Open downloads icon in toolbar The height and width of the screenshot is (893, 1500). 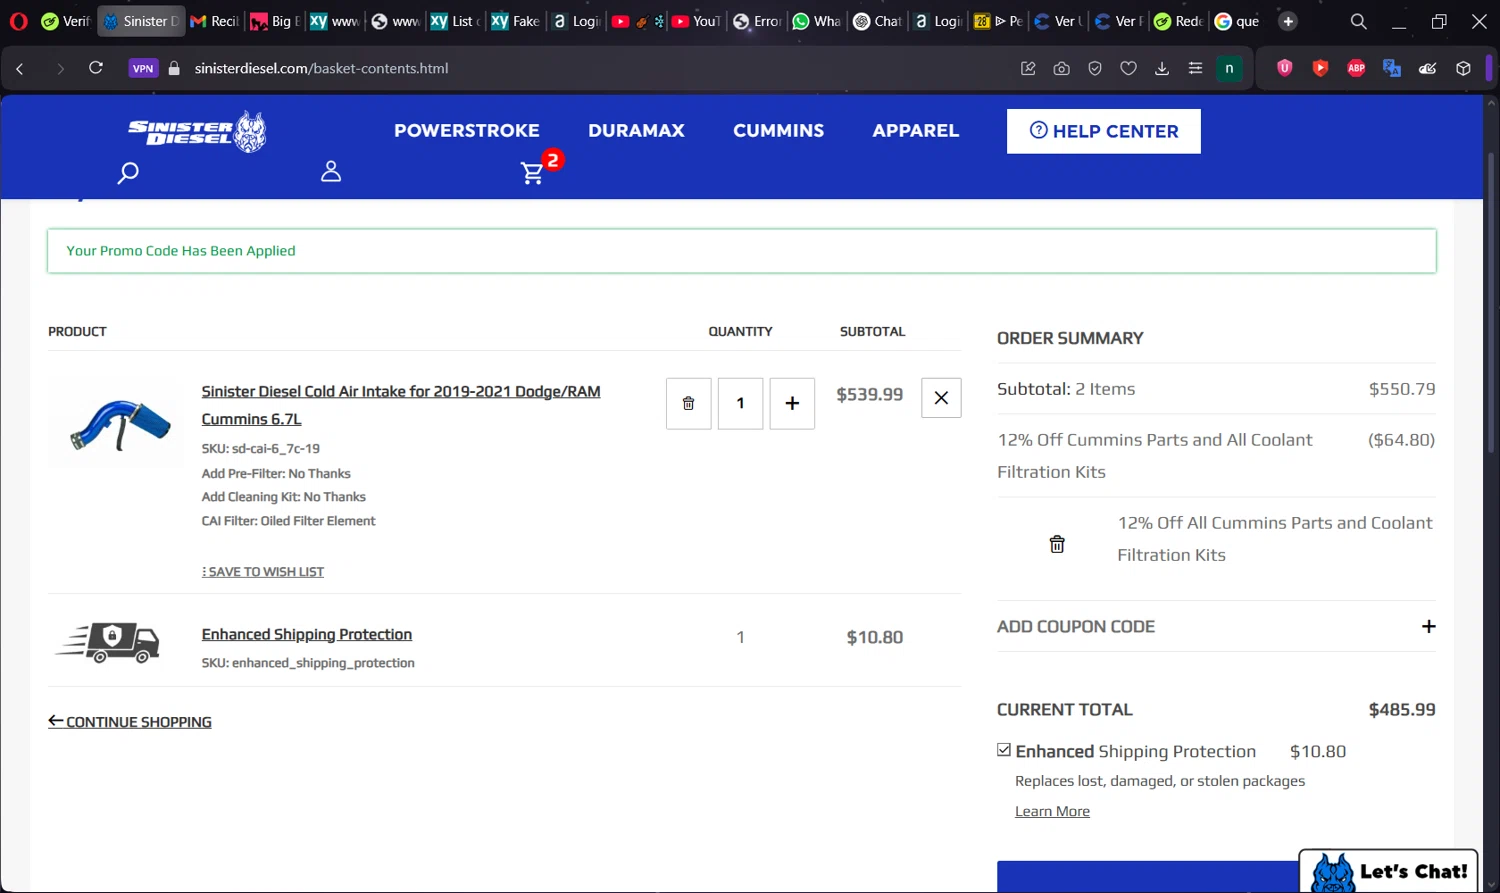click(x=1161, y=68)
